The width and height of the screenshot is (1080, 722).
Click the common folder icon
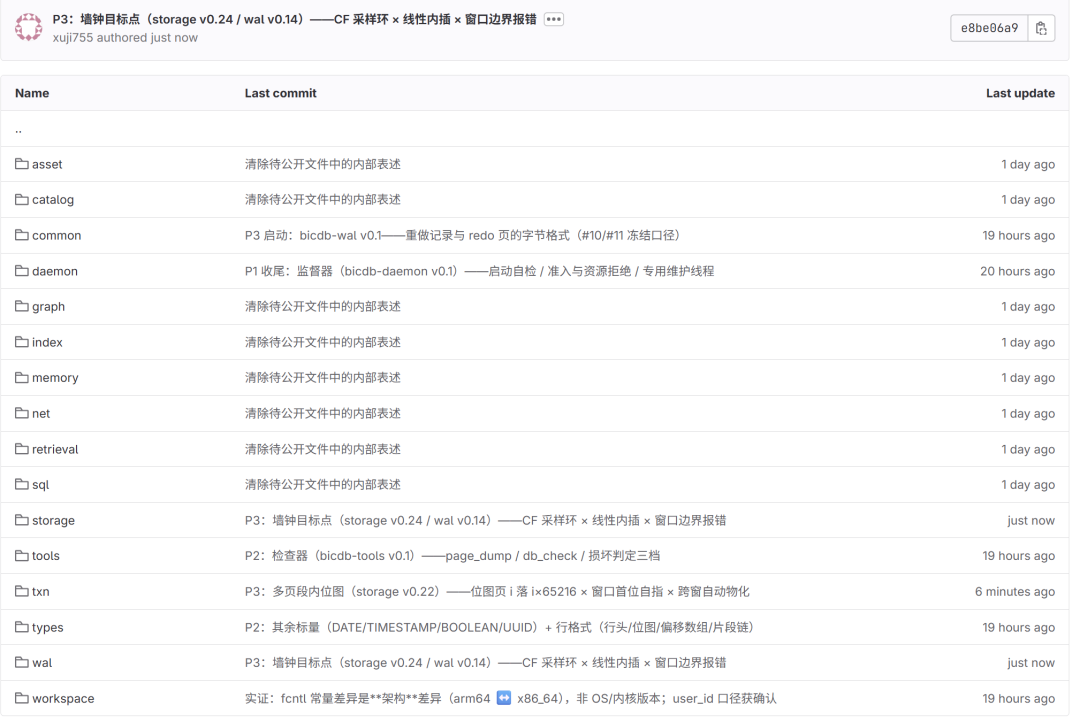tap(21, 235)
